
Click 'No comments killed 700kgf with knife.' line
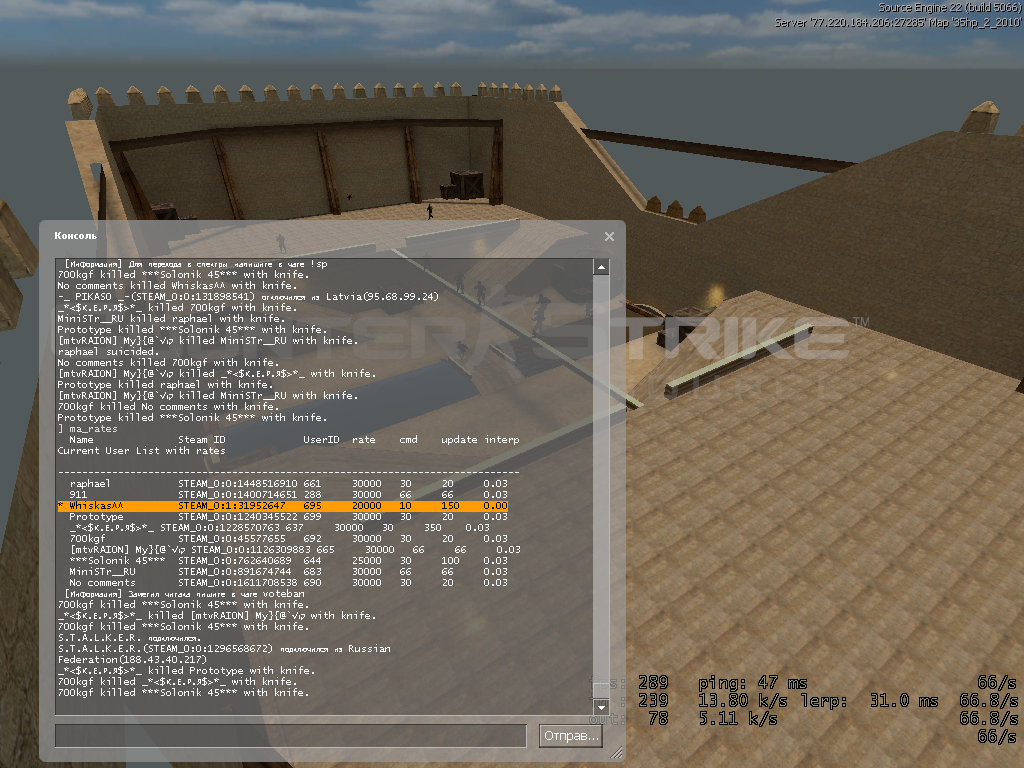[168, 362]
